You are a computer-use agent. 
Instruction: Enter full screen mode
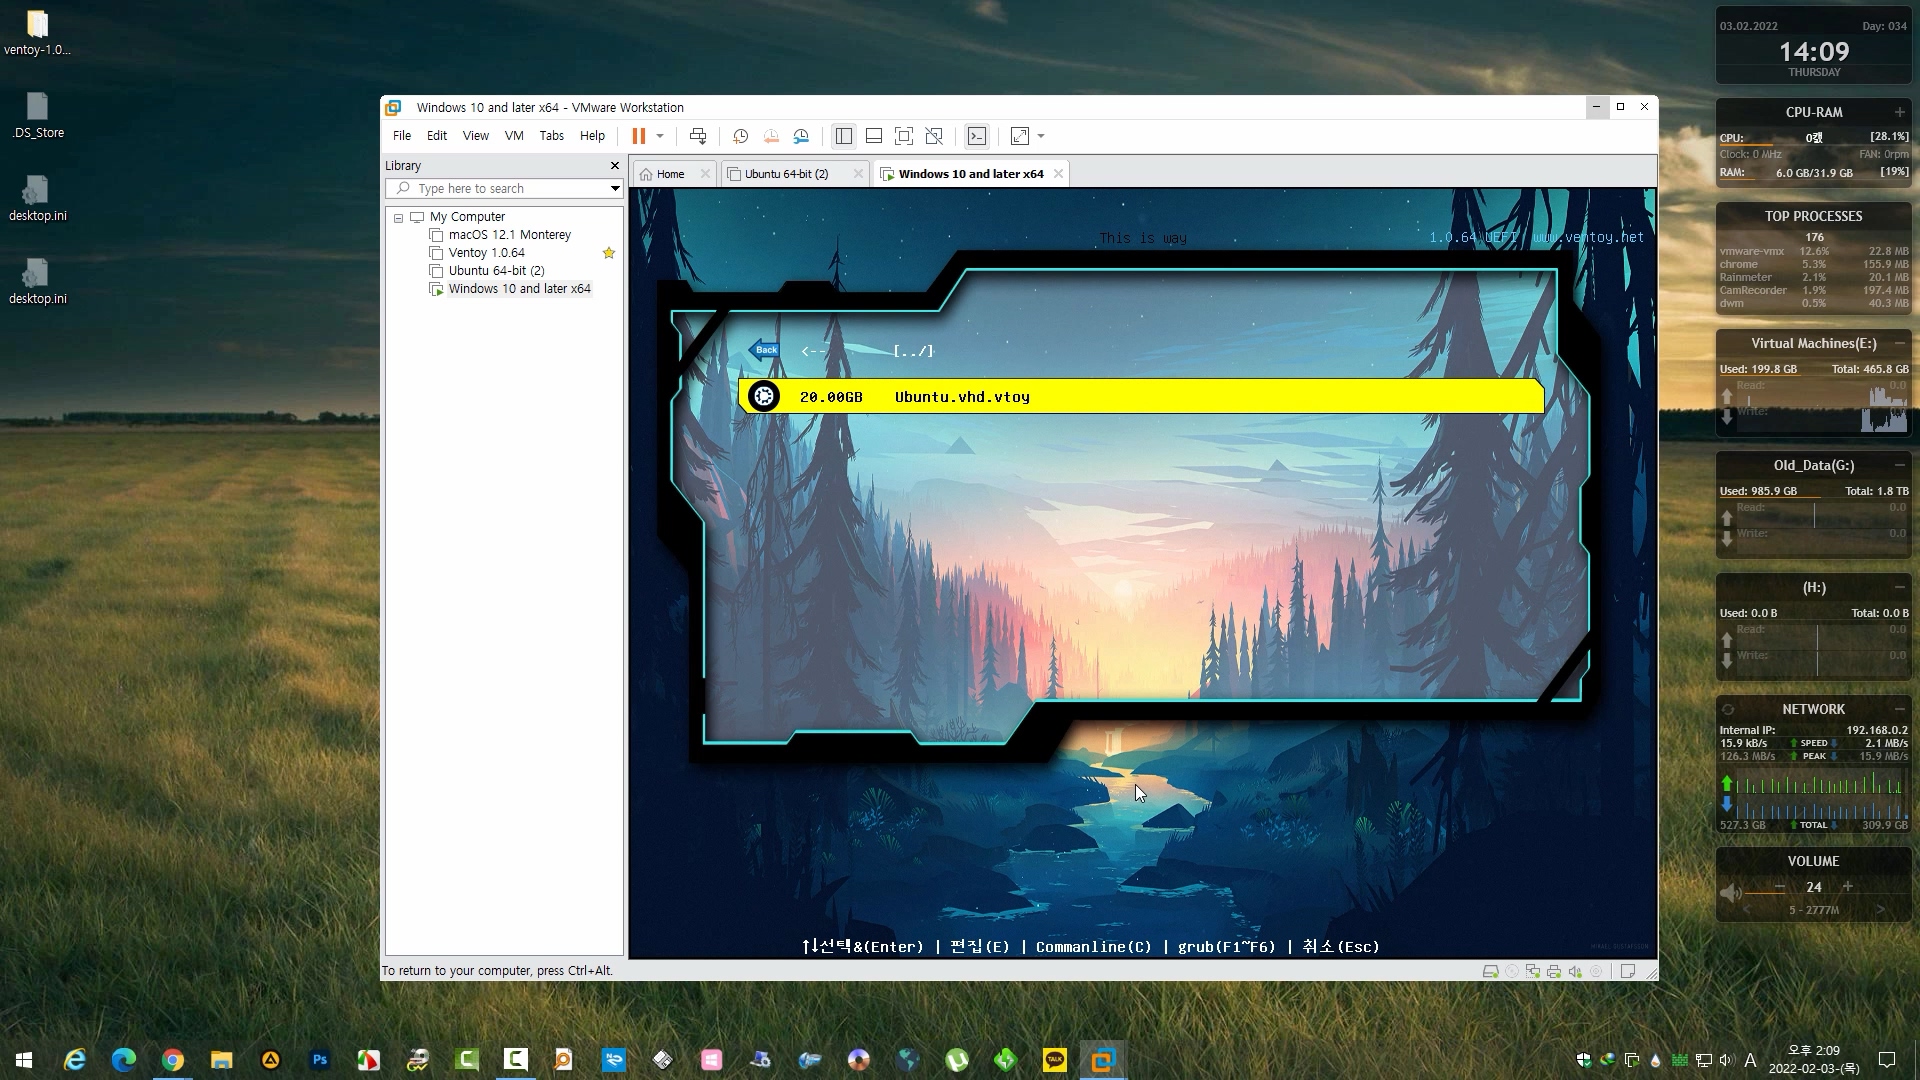[x=904, y=136]
